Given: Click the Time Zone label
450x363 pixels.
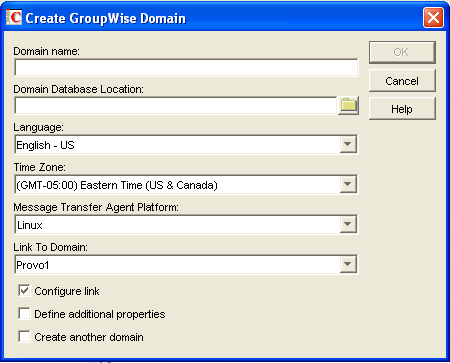Looking at the screenshot, I should tap(39, 167).
